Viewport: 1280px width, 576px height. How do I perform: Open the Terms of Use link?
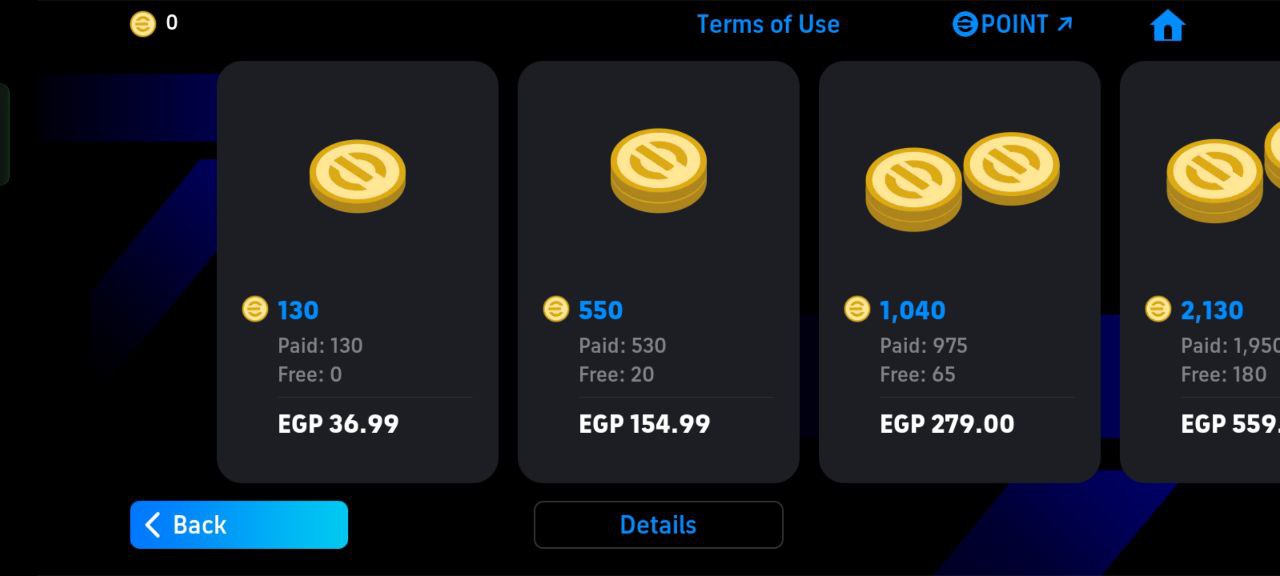click(768, 24)
